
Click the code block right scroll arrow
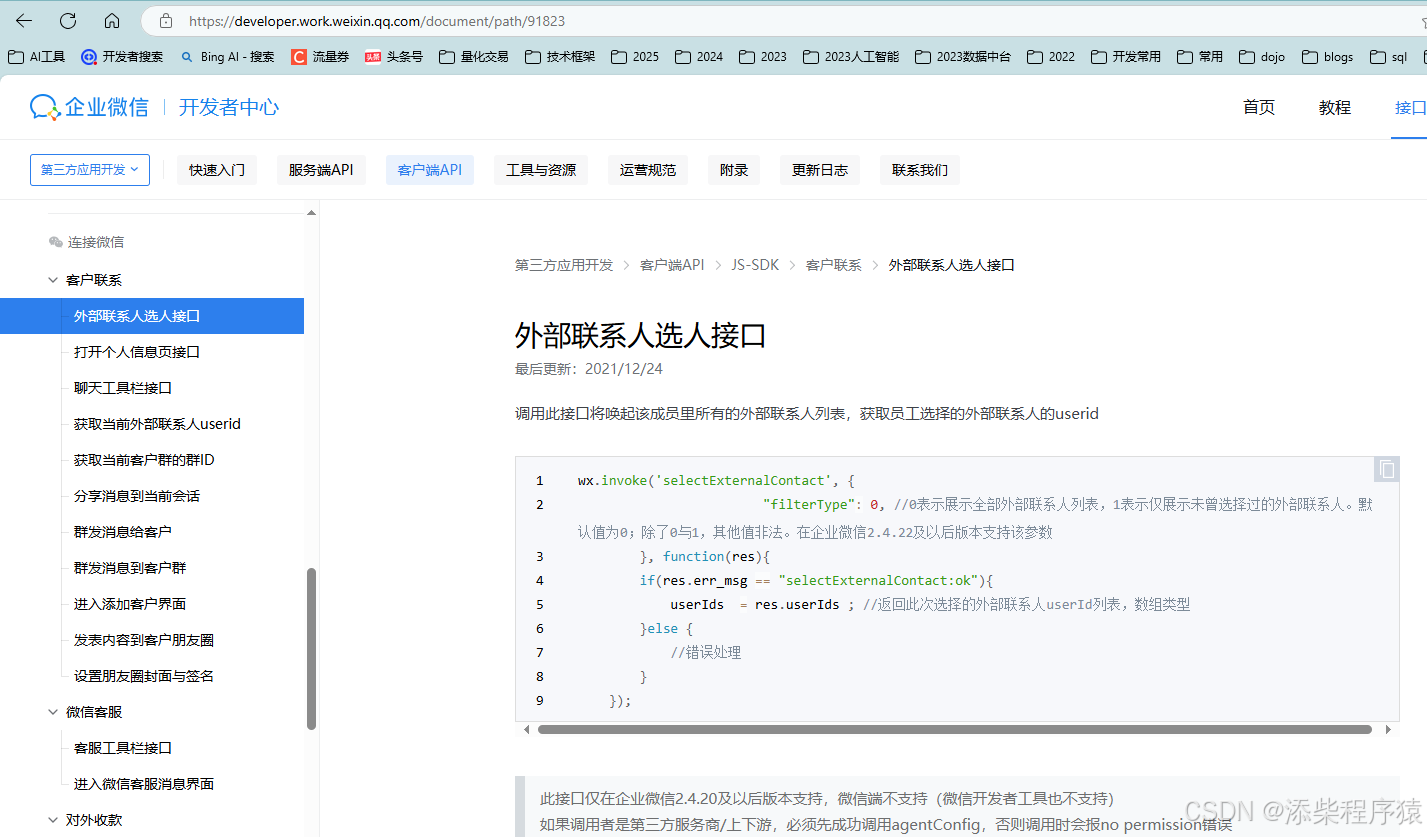[1388, 730]
